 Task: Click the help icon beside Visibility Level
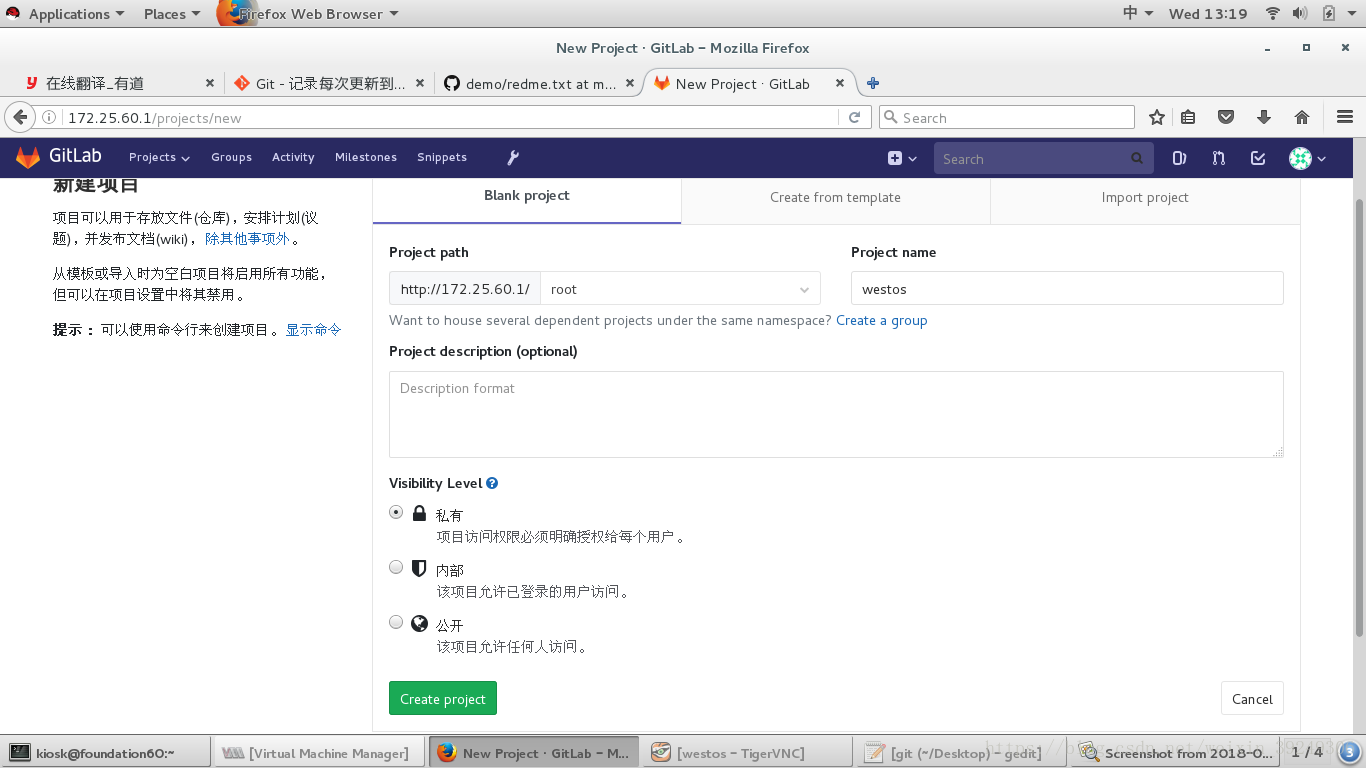tap(492, 483)
